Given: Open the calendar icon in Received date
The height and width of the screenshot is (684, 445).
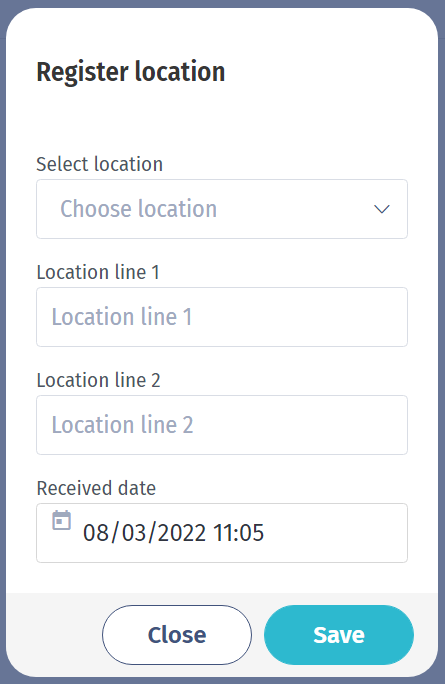Looking at the screenshot, I should (x=62, y=520).
